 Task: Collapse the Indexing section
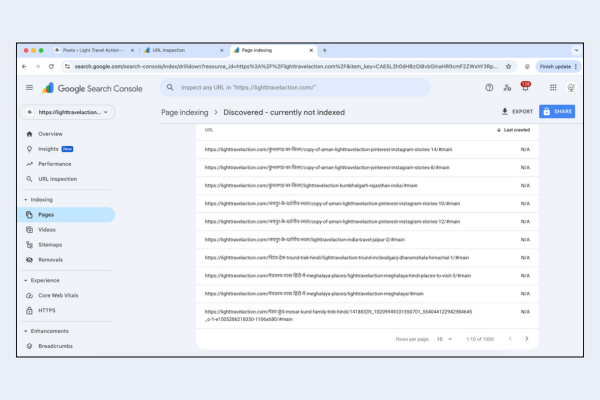pyautogui.click(x=24, y=199)
